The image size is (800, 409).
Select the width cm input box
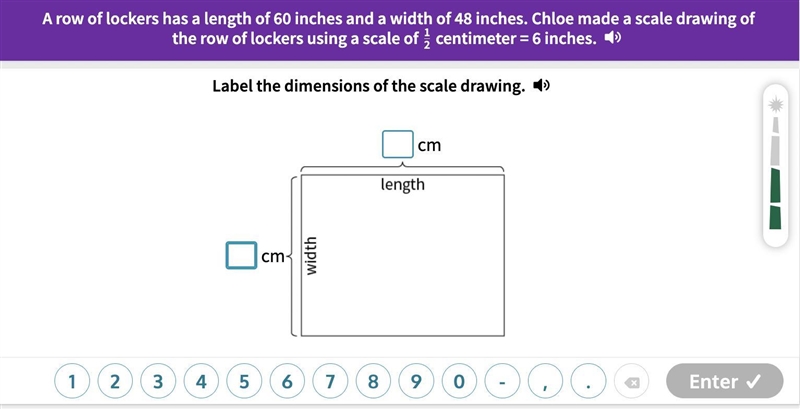241,255
